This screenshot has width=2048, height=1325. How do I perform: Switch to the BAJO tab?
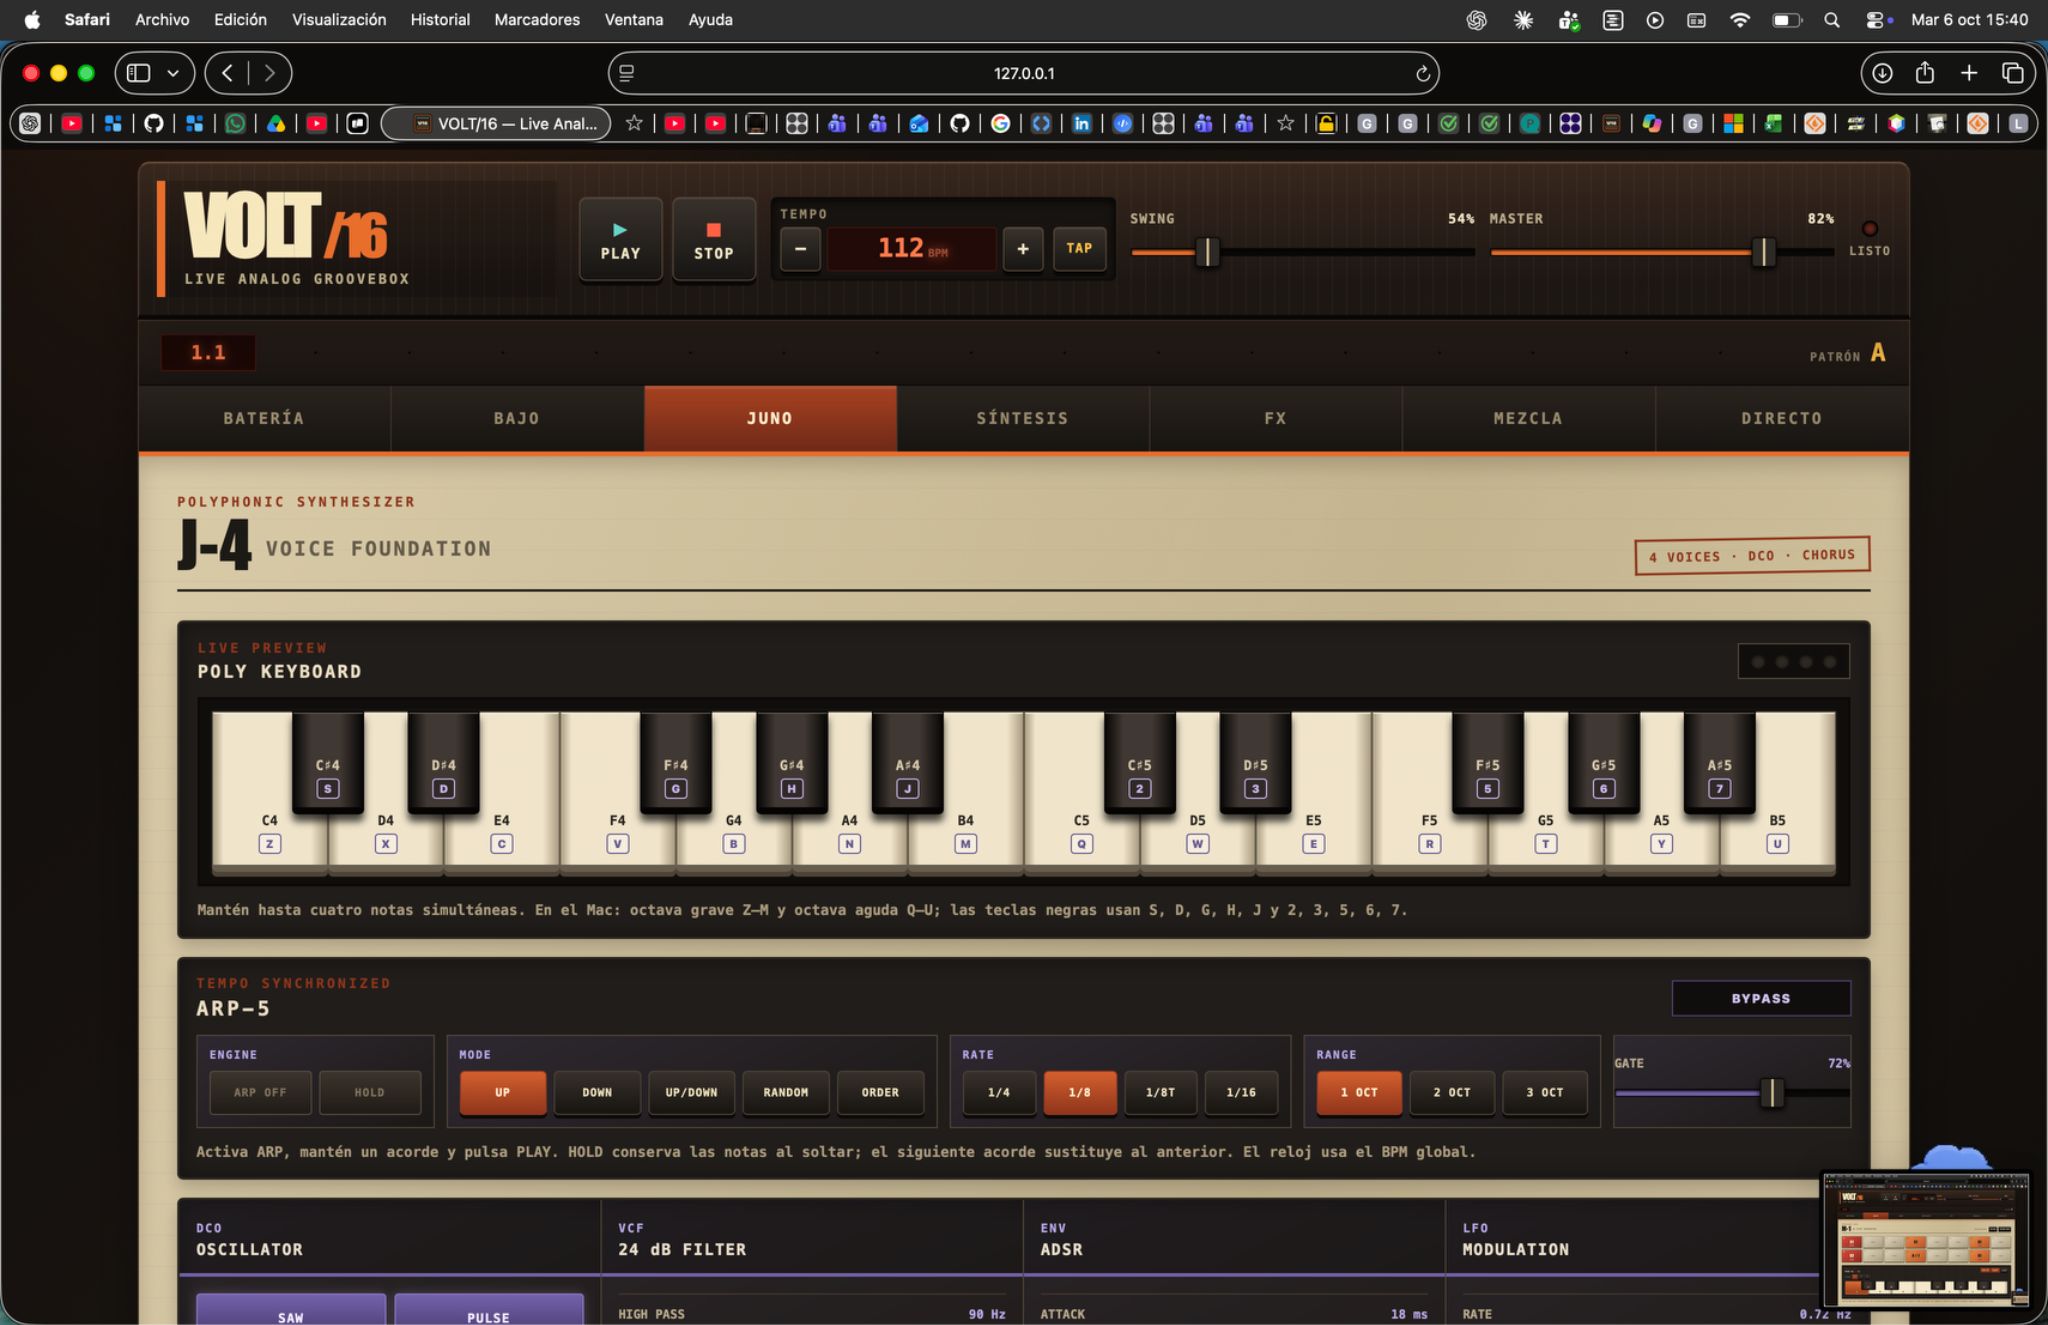(517, 418)
